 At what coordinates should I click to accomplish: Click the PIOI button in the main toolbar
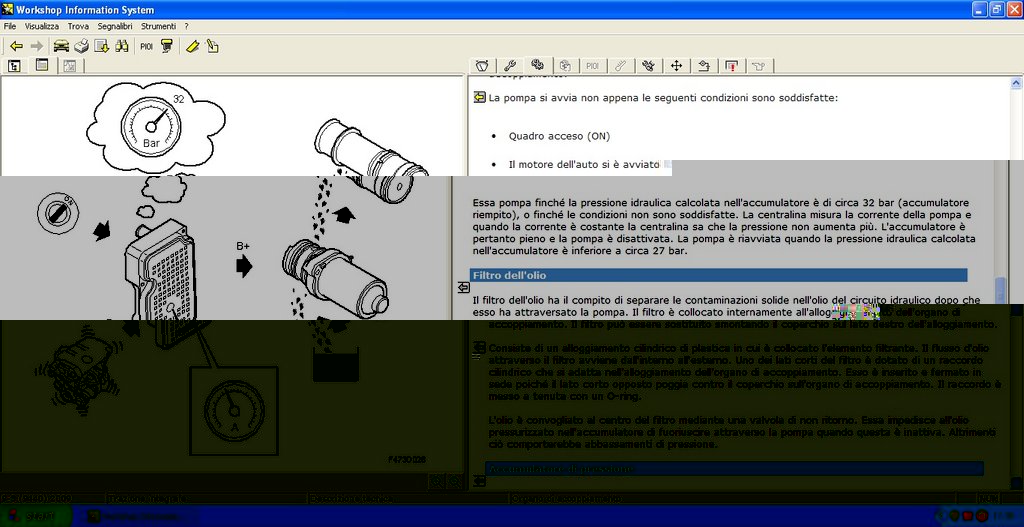tap(146, 46)
